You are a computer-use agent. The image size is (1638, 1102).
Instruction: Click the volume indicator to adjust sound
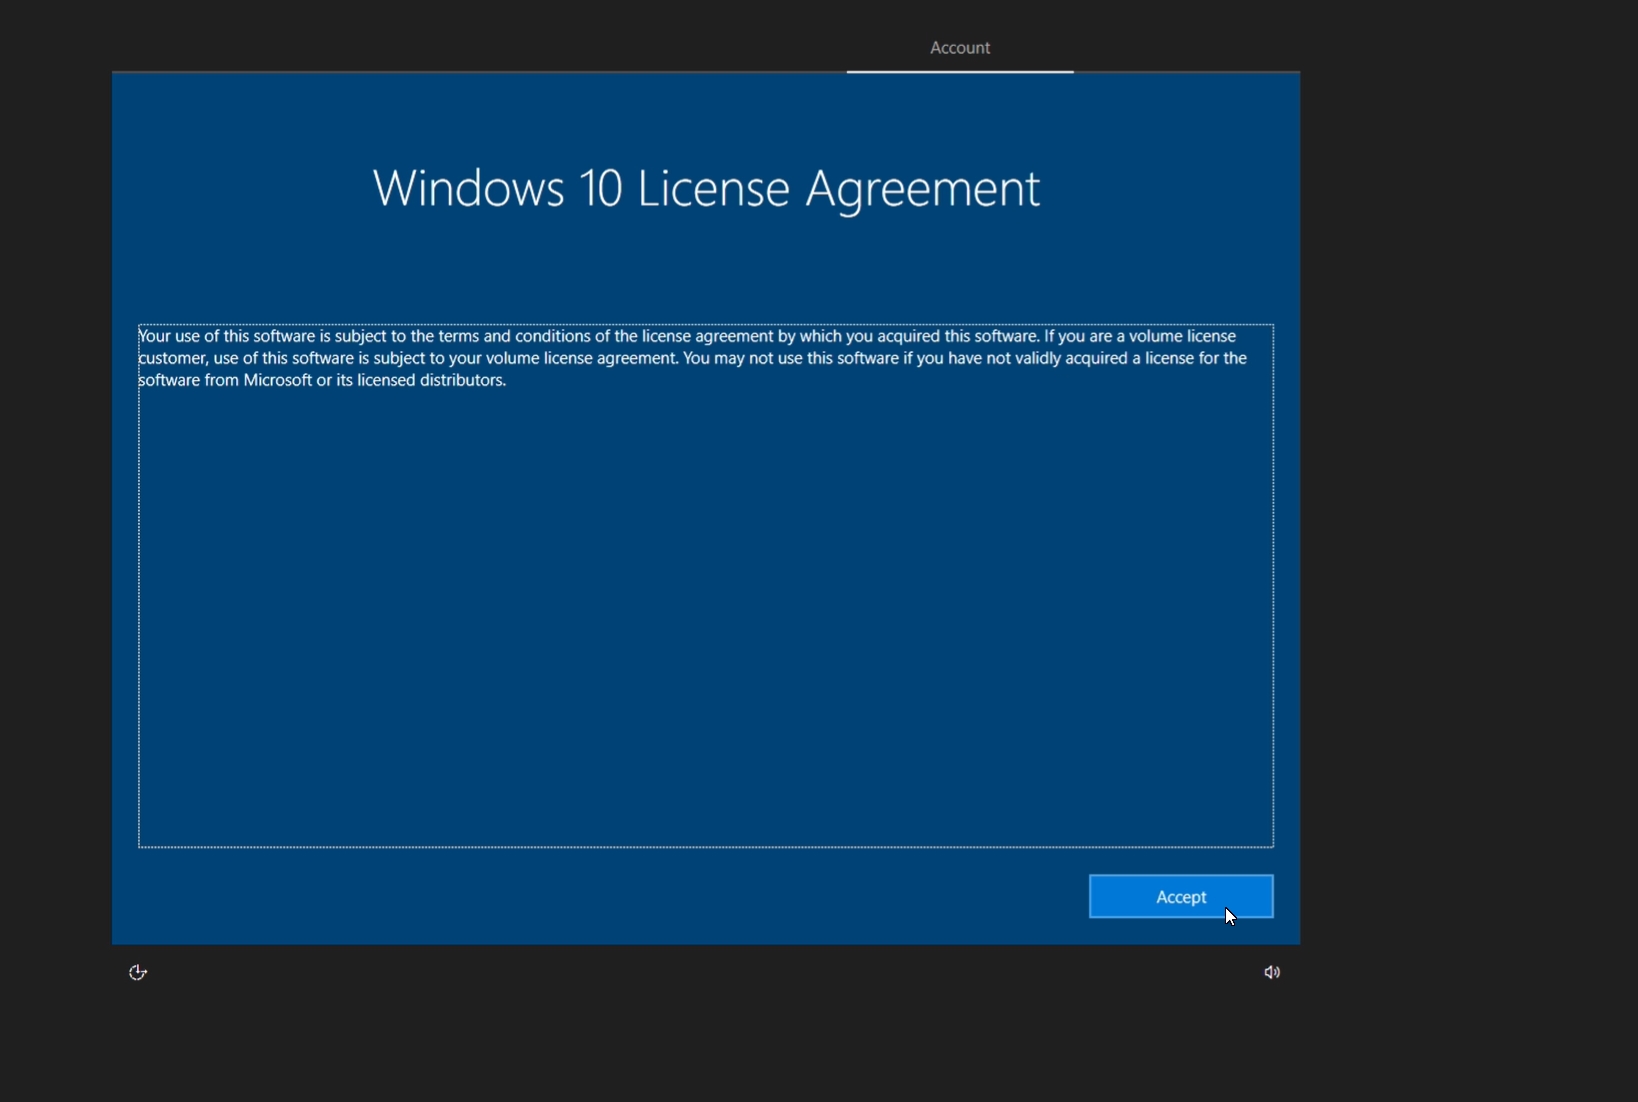tap(1270, 971)
